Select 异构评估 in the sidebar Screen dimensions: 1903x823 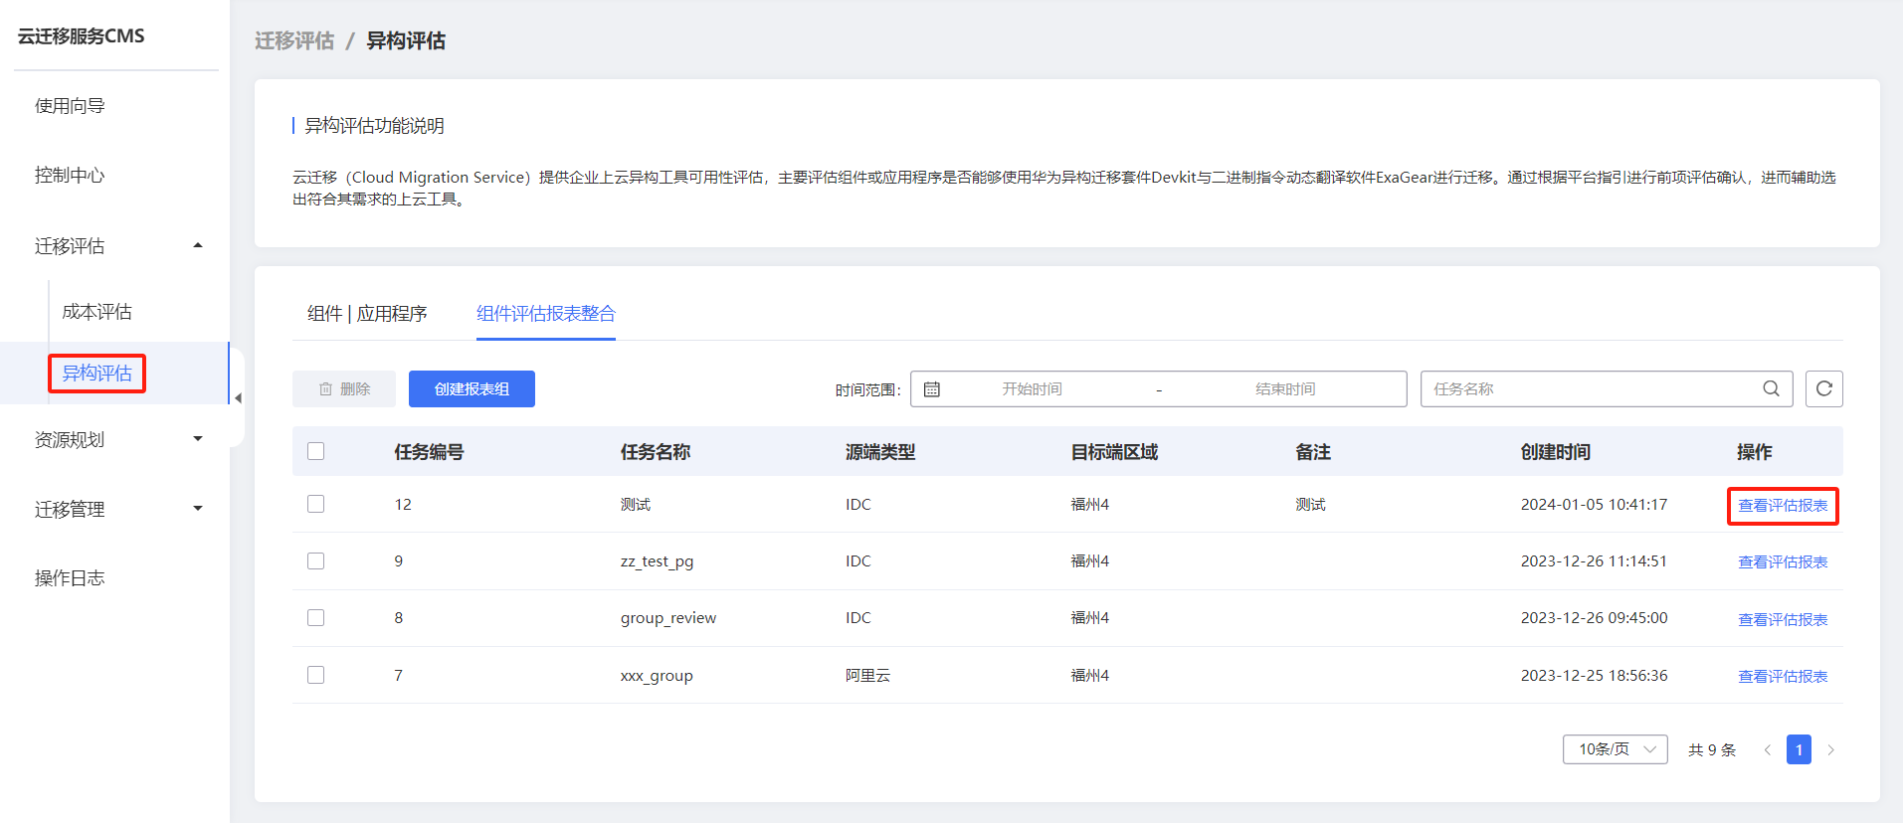point(97,373)
